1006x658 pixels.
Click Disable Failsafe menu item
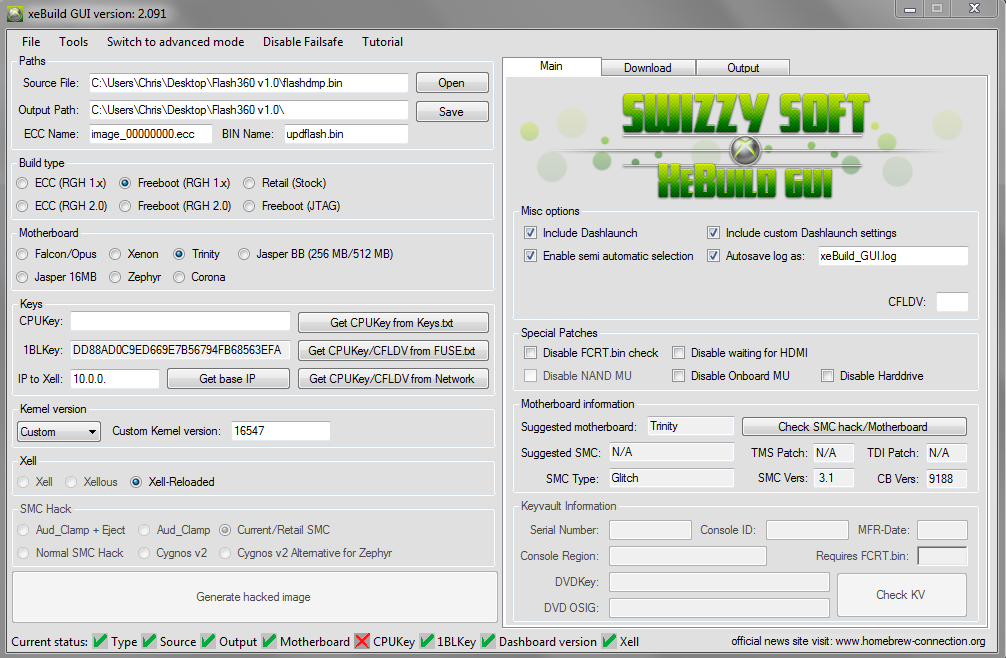pyautogui.click(x=303, y=42)
